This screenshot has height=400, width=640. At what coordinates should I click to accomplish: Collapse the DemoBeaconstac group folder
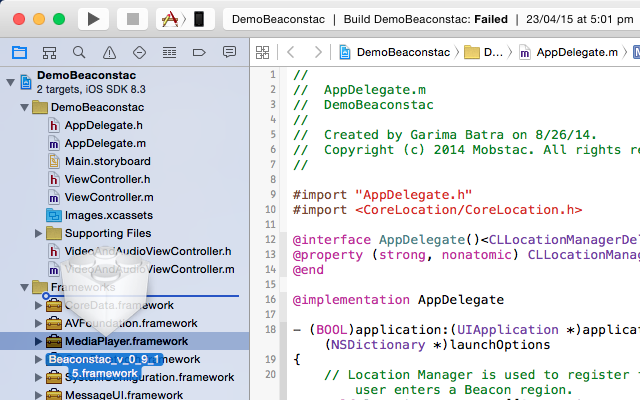[24, 107]
